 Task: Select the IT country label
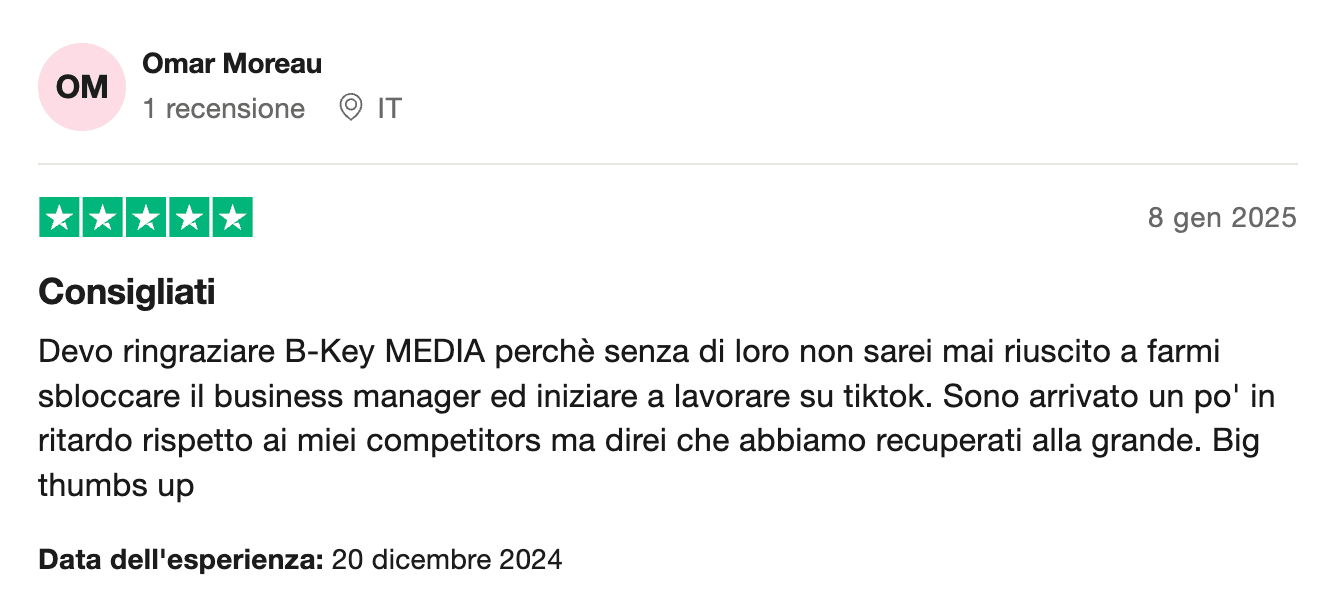pos(389,108)
